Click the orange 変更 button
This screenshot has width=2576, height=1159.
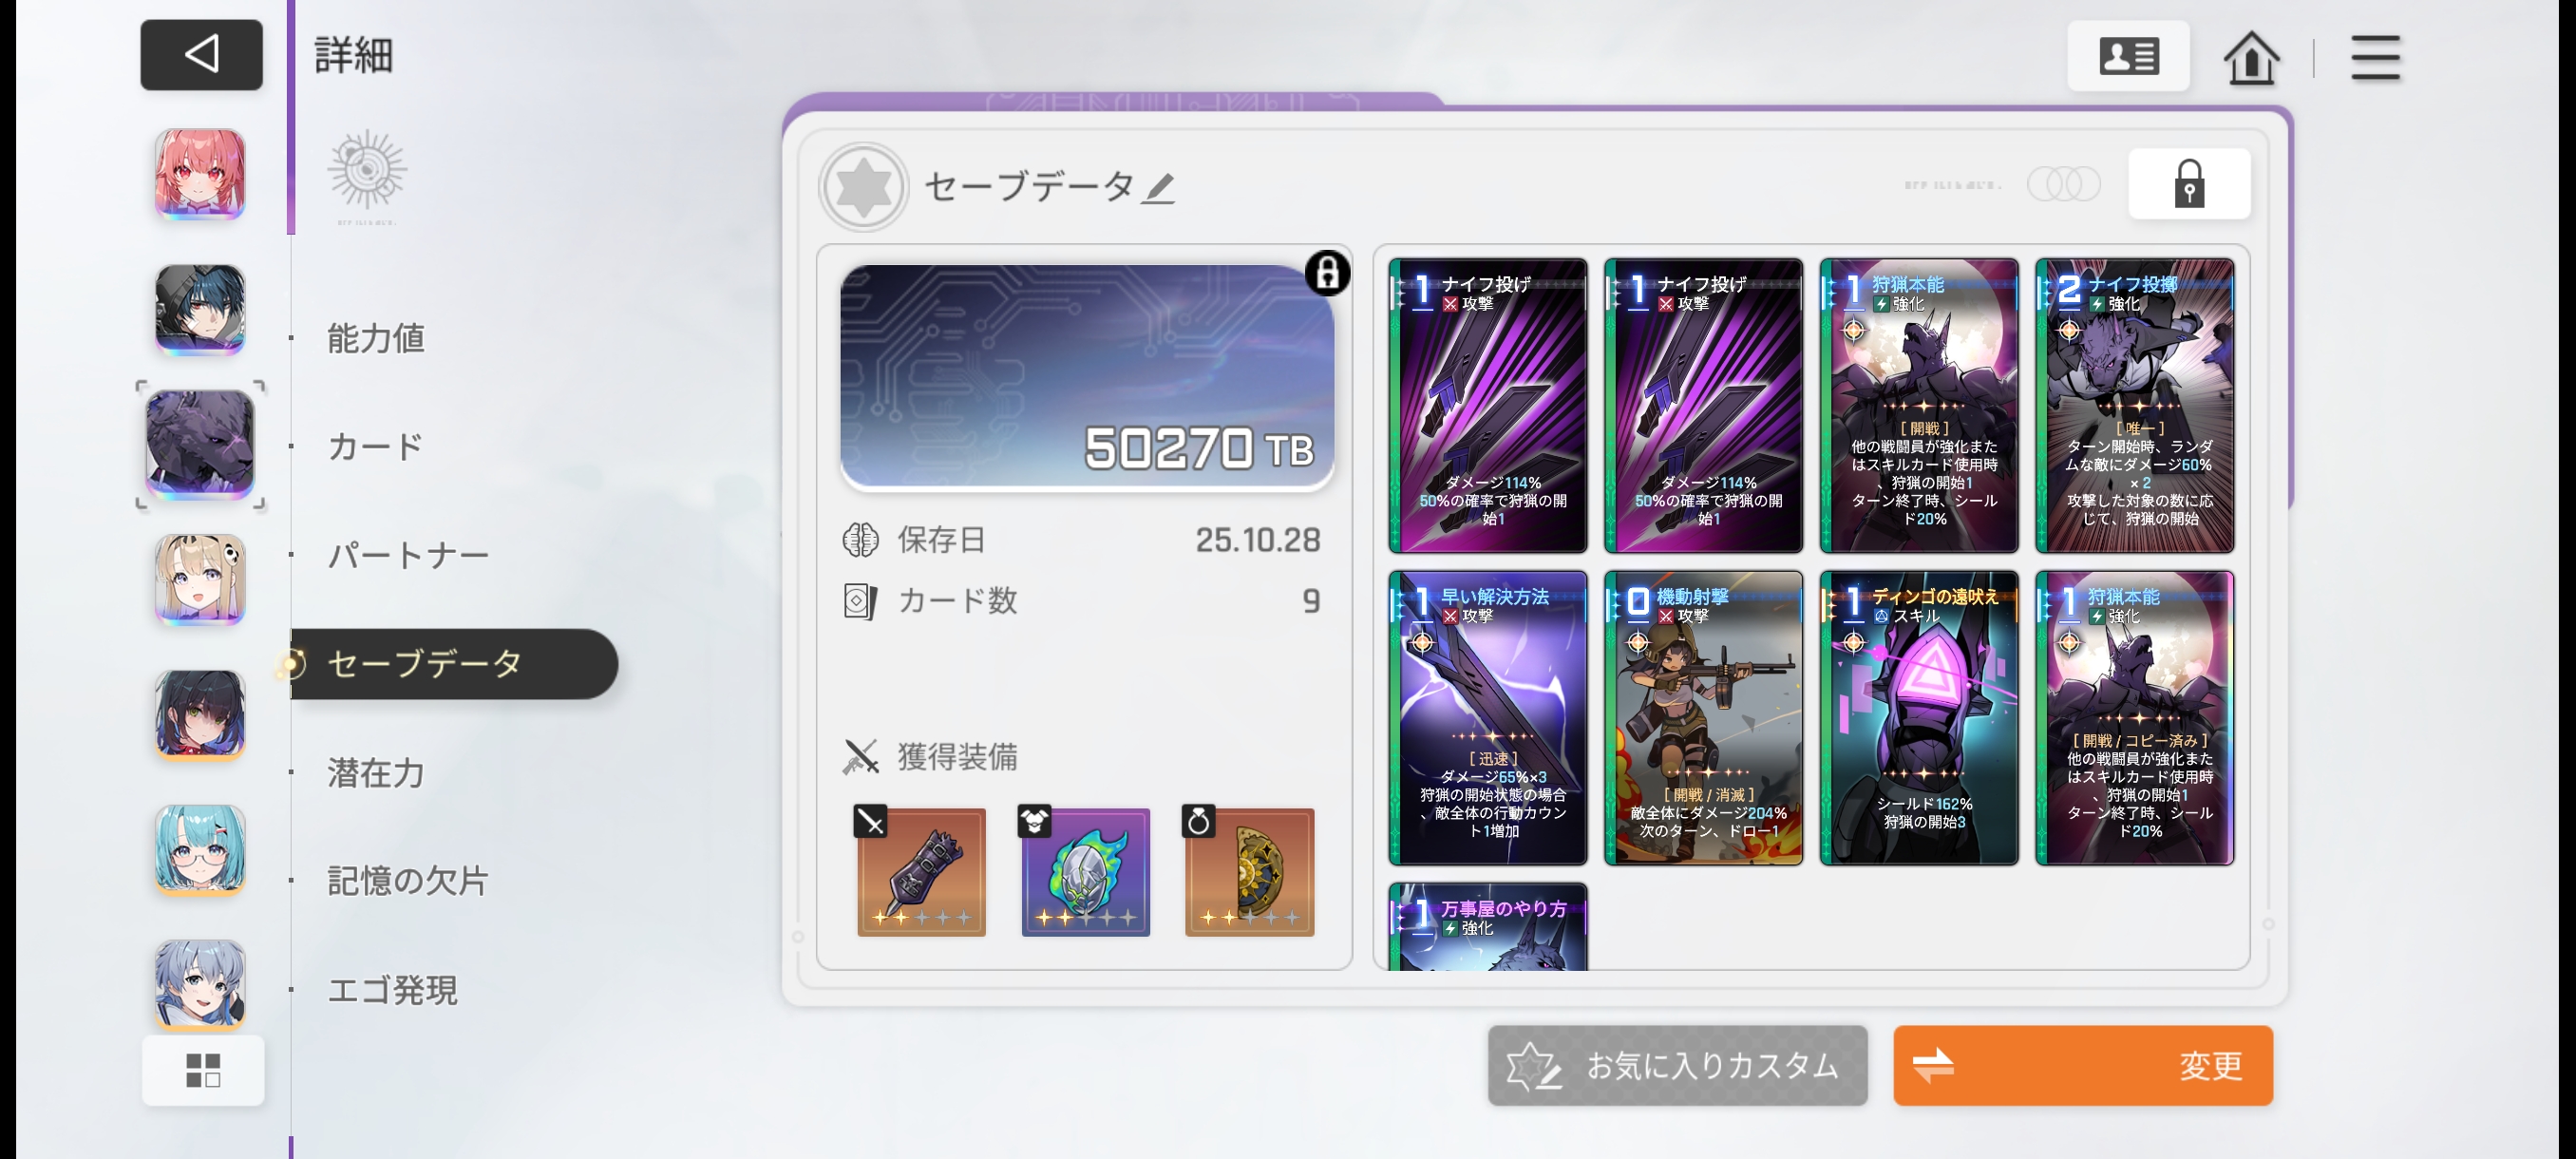[2082, 1065]
